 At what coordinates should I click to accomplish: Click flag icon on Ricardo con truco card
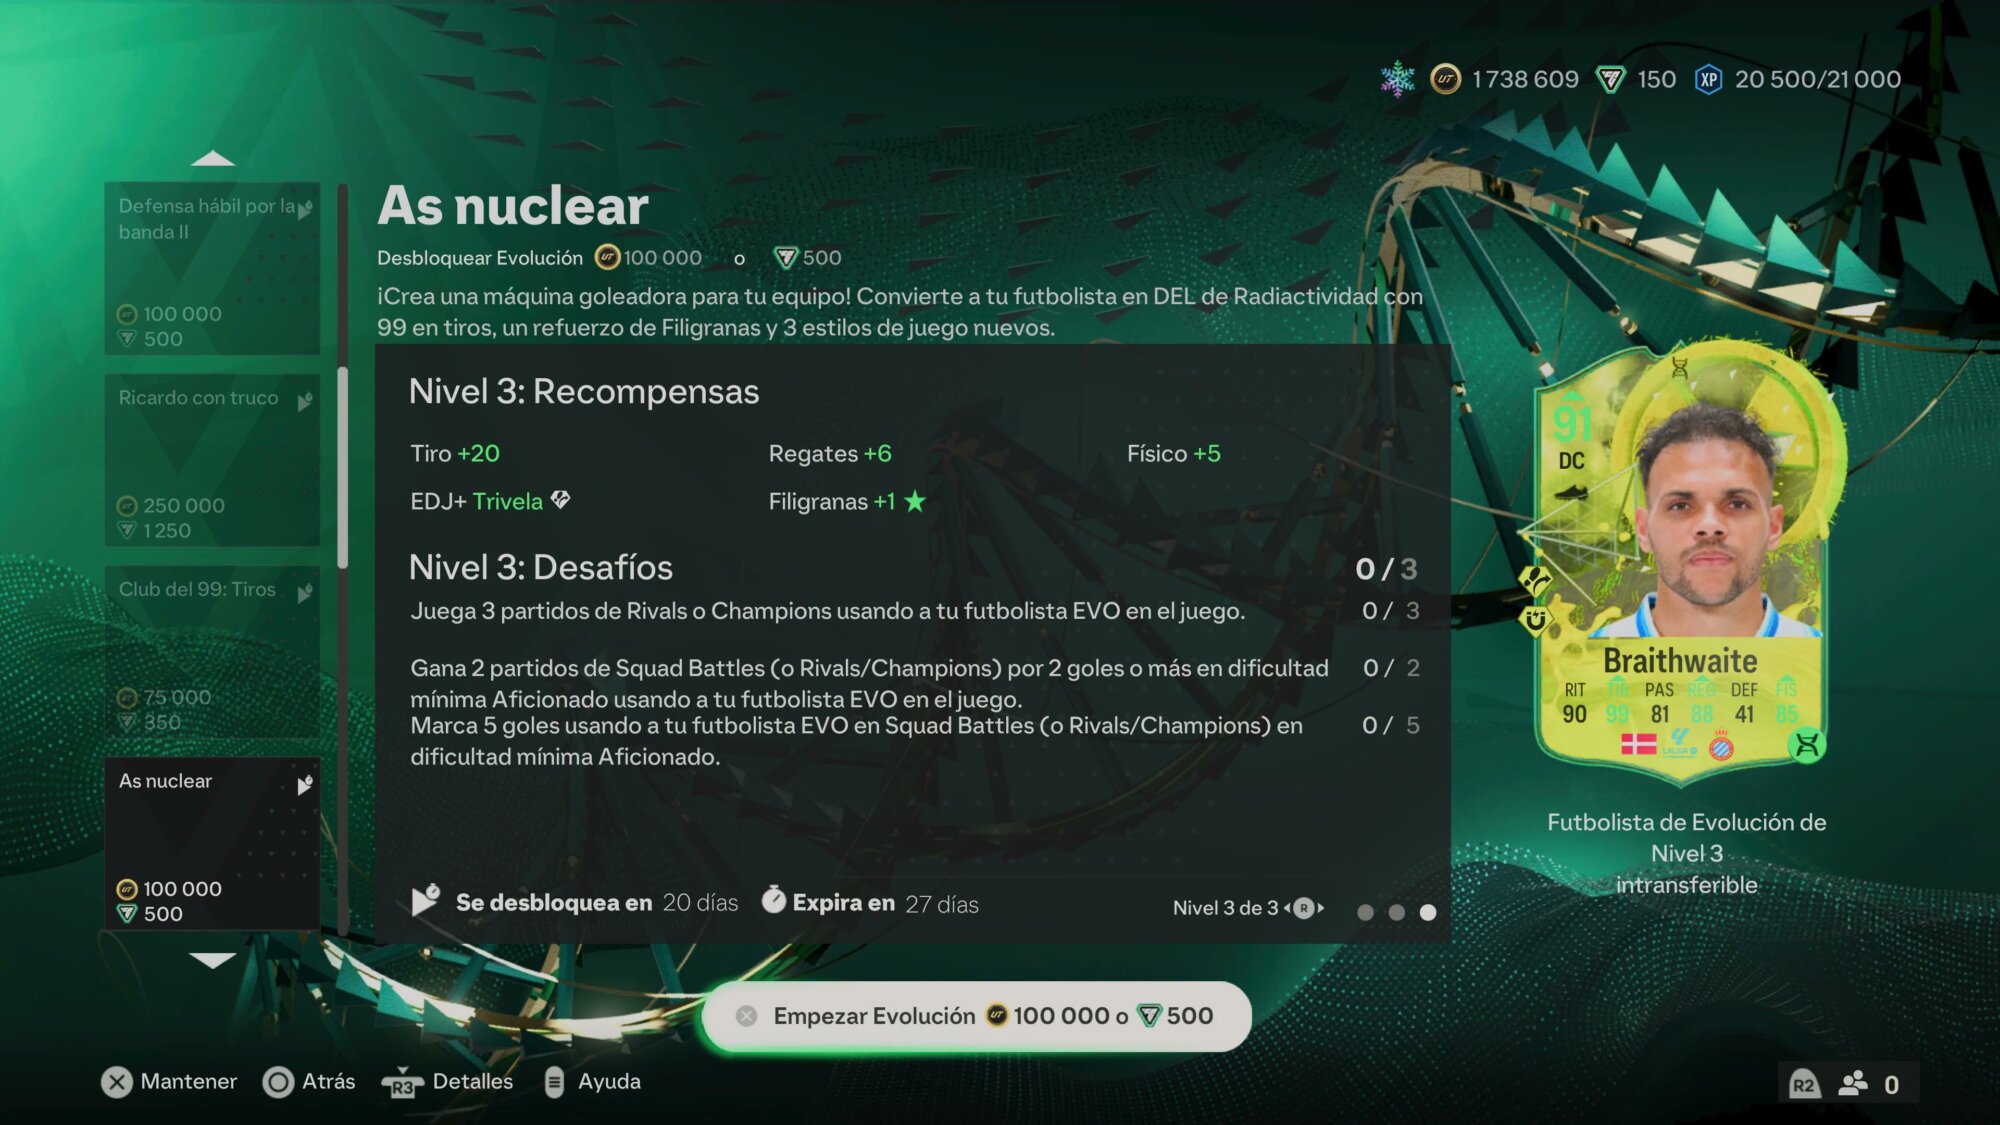pos(304,401)
